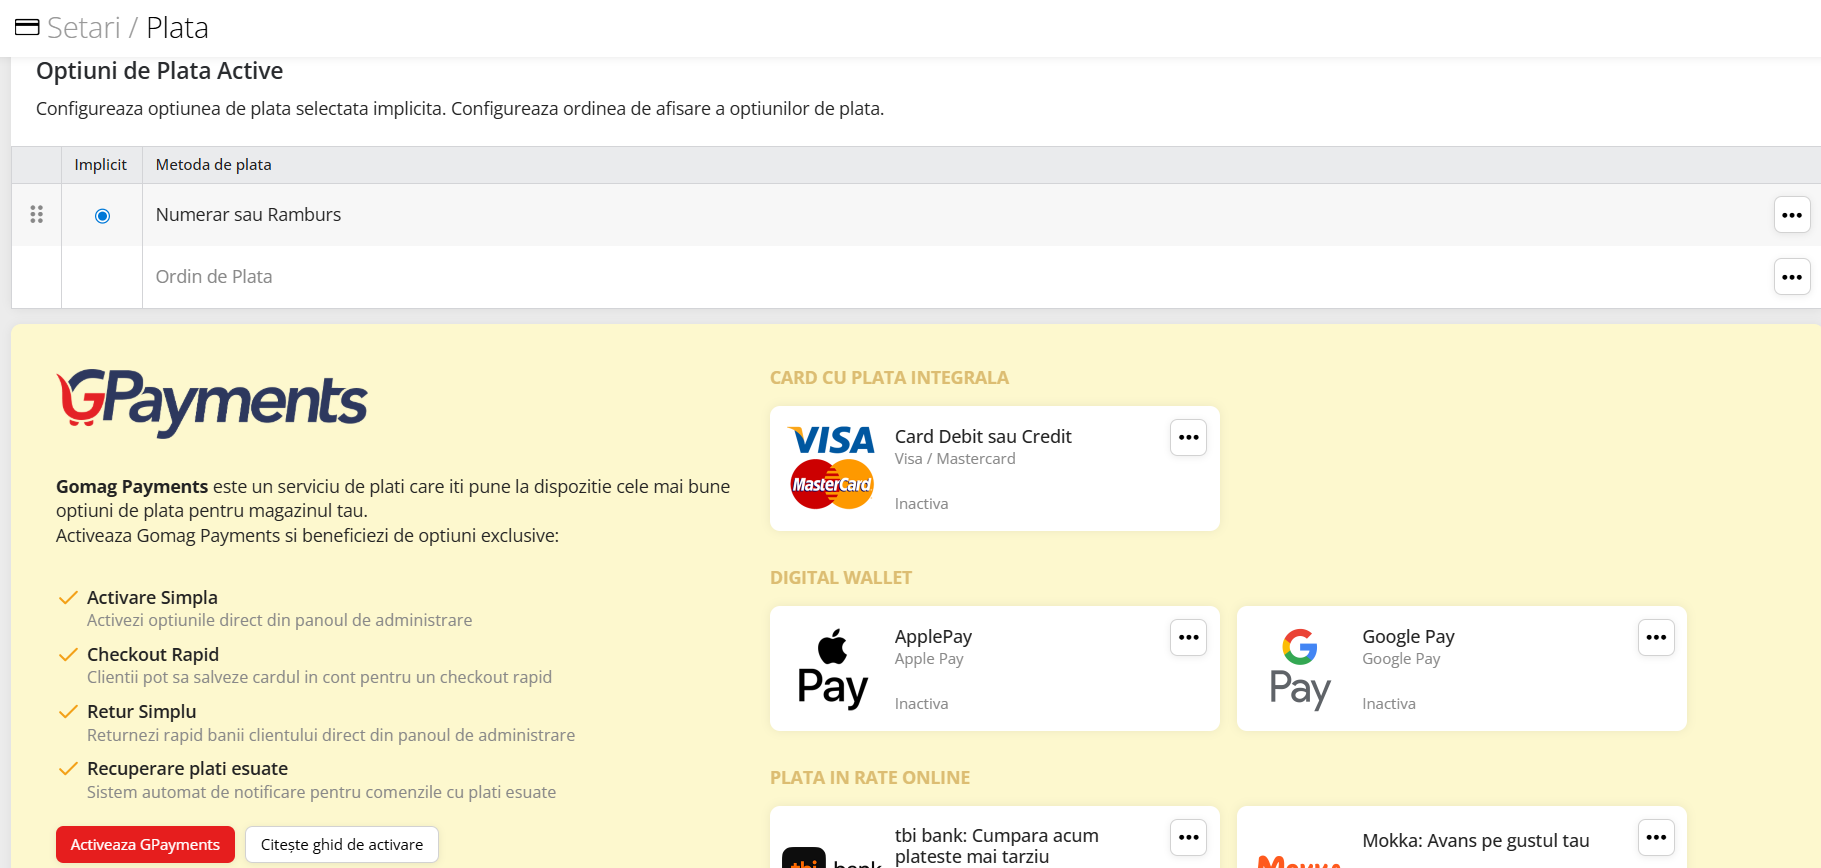Click the checkmark beside Recuperare plati esuate
Screen dimensions: 1821x868
[68, 769]
